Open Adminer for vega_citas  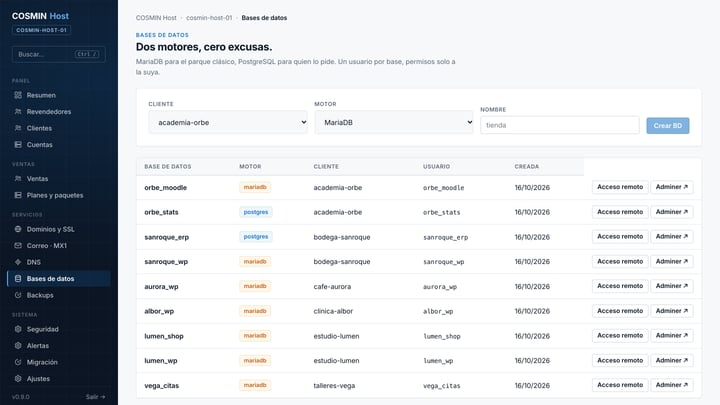click(671, 385)
